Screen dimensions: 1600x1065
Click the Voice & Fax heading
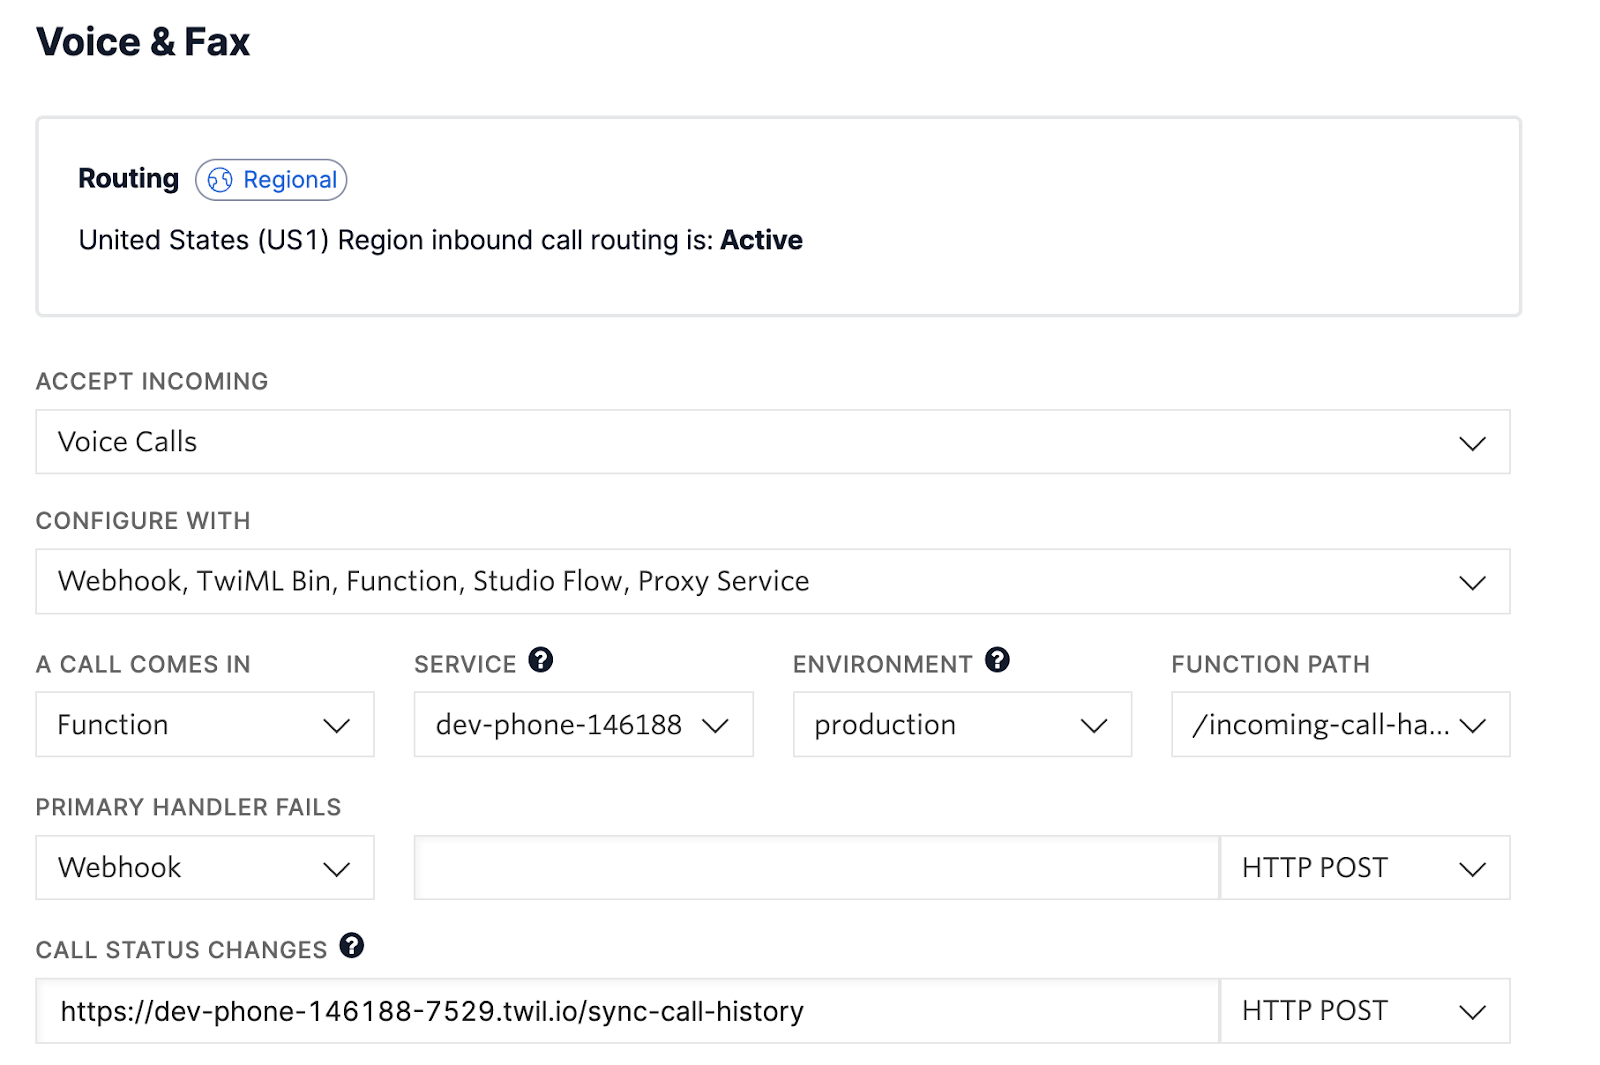(143, 42)
